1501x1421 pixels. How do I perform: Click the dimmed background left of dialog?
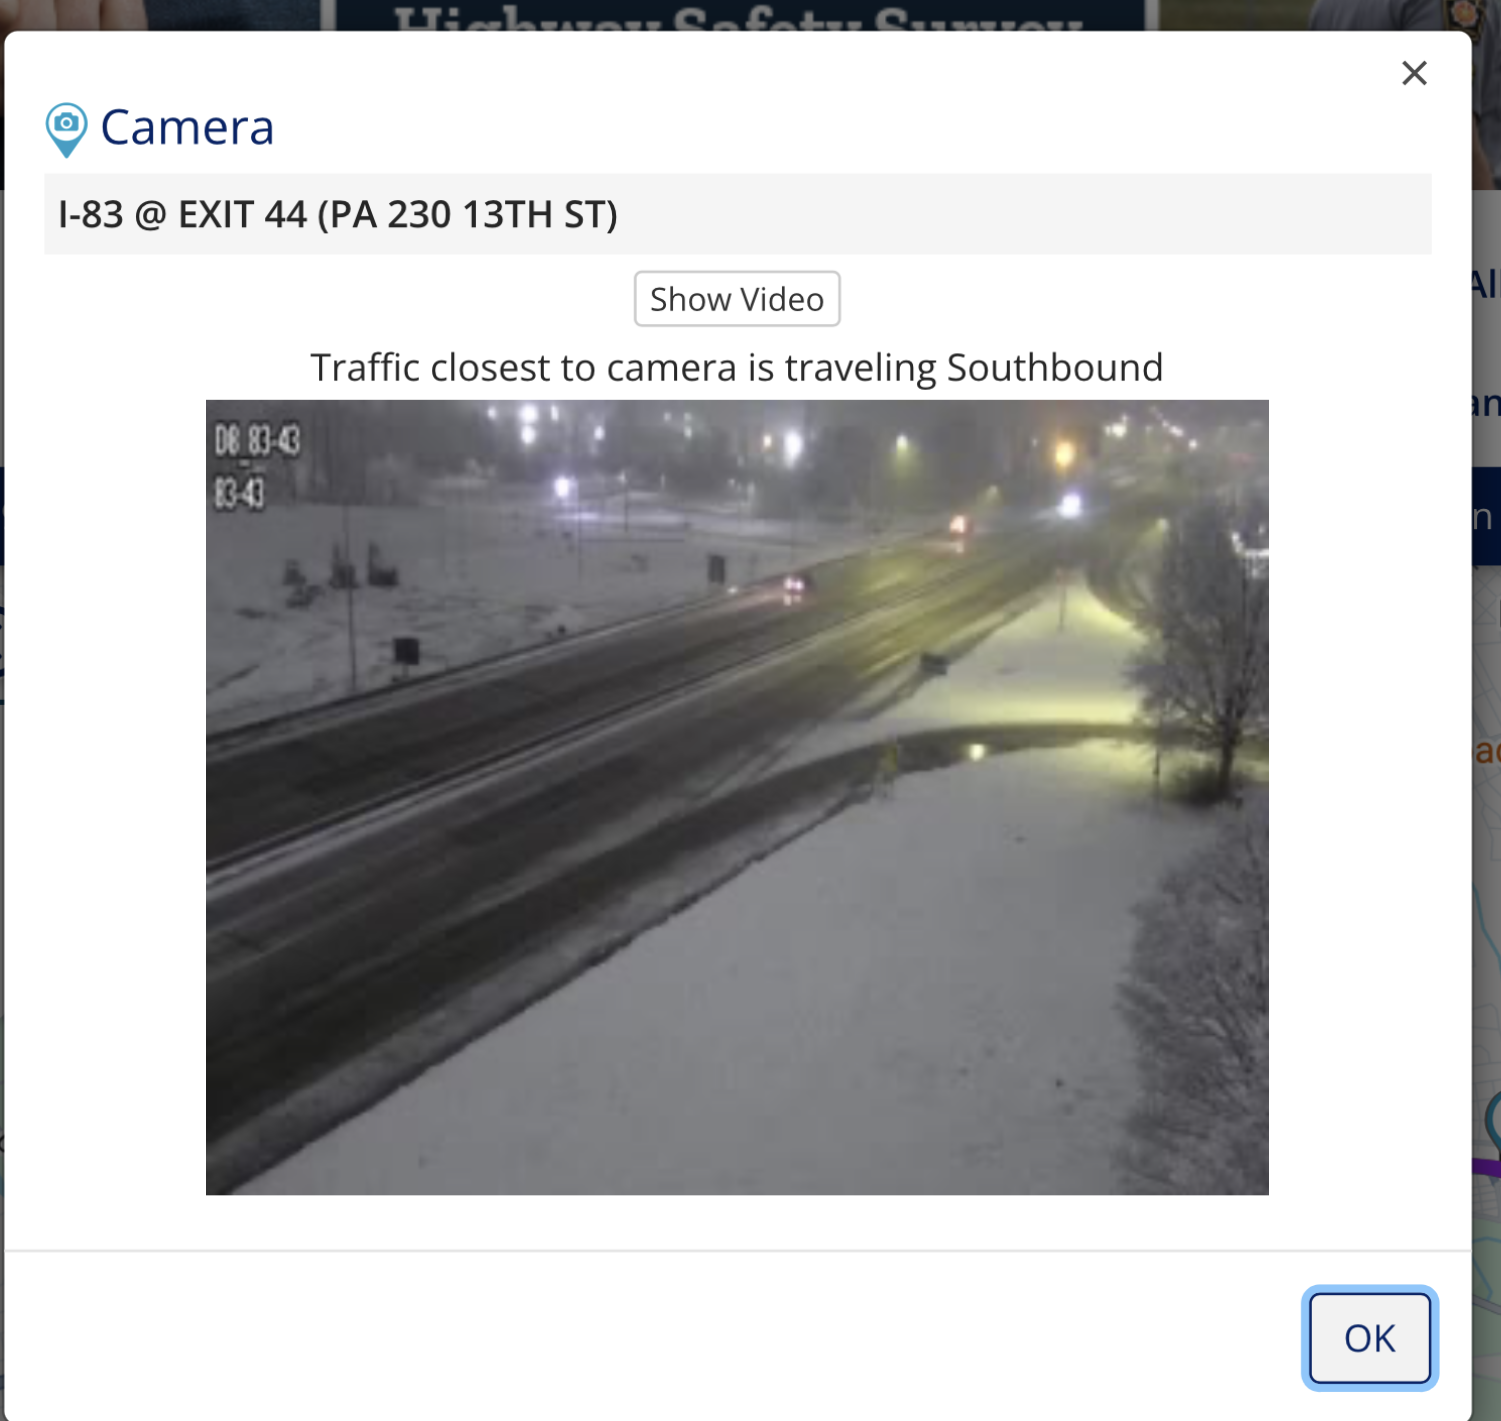tap(2, 700)
